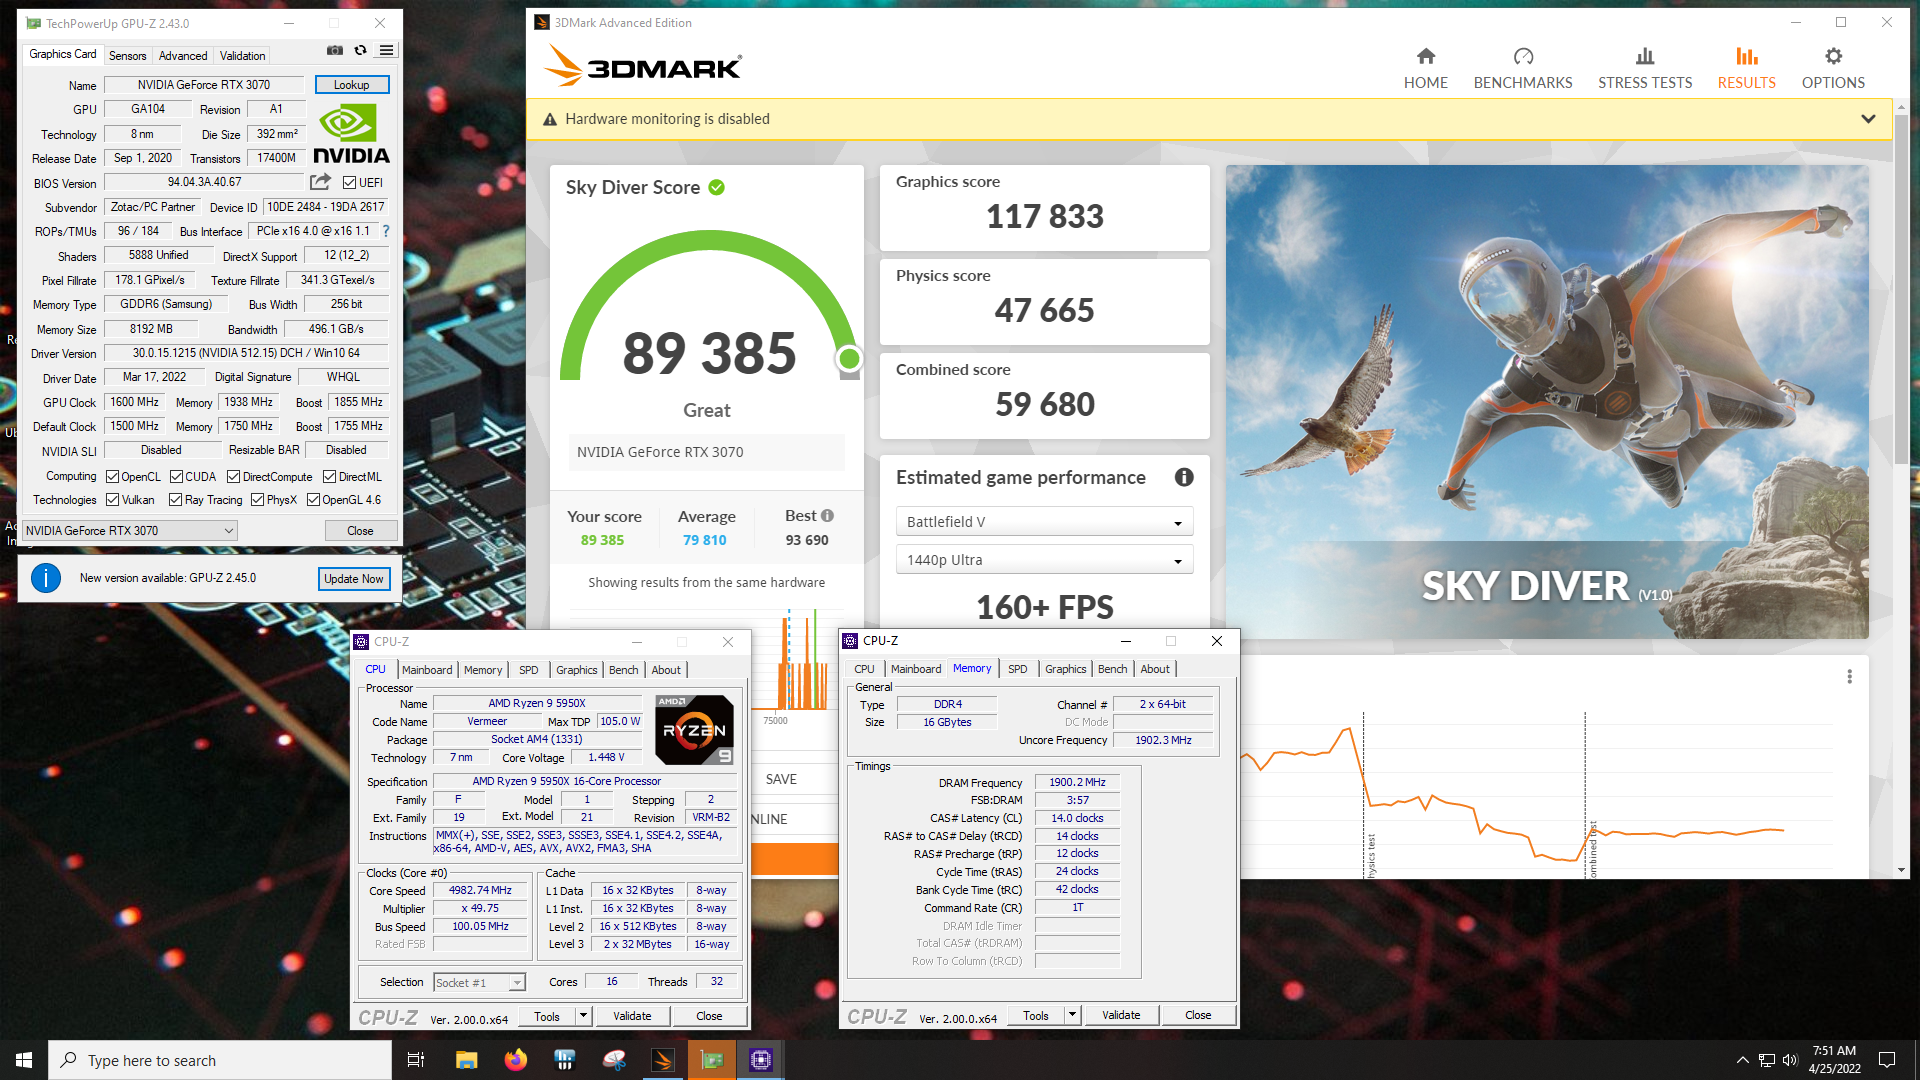Switch to GPU-Z Sensors tab
Screen dimensions: 1920x1080
(x=127, y=55)
